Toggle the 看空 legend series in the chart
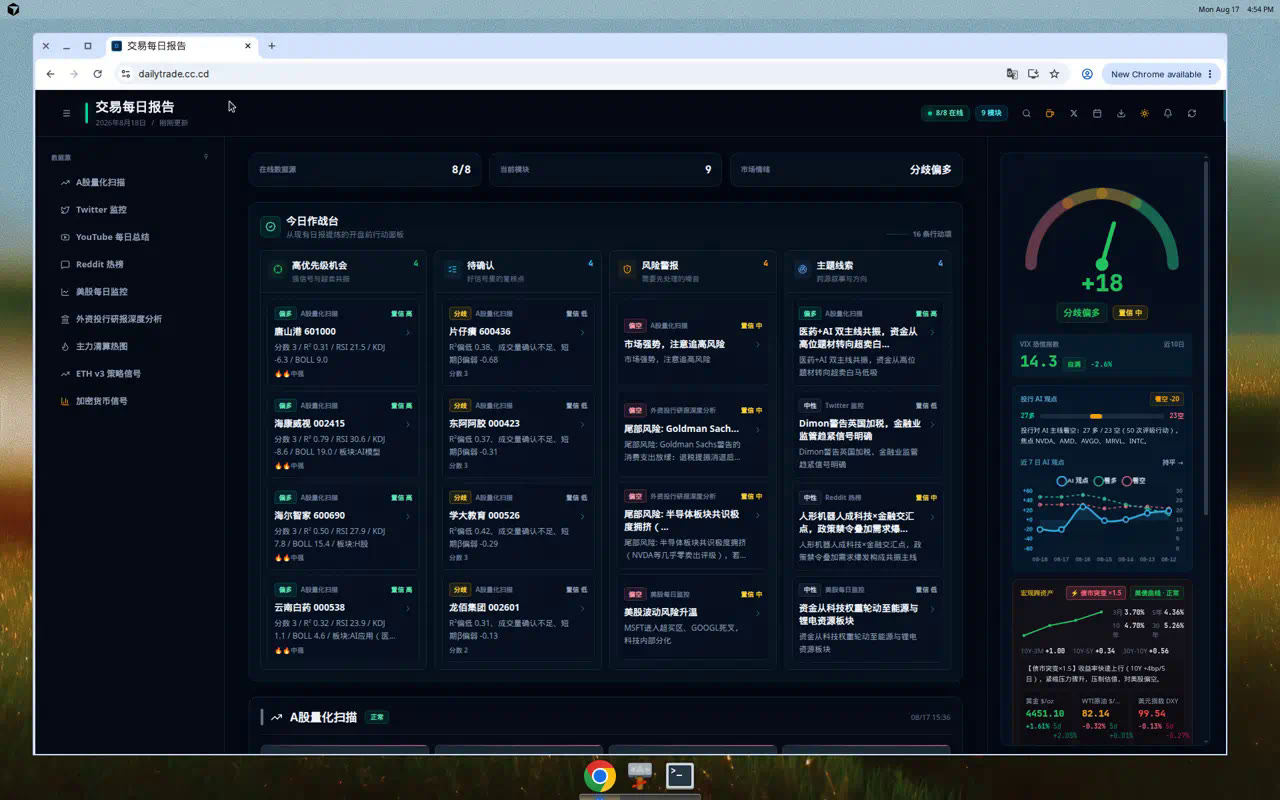This screenshot has height=800, width=1280. (x=1134, y=481)
